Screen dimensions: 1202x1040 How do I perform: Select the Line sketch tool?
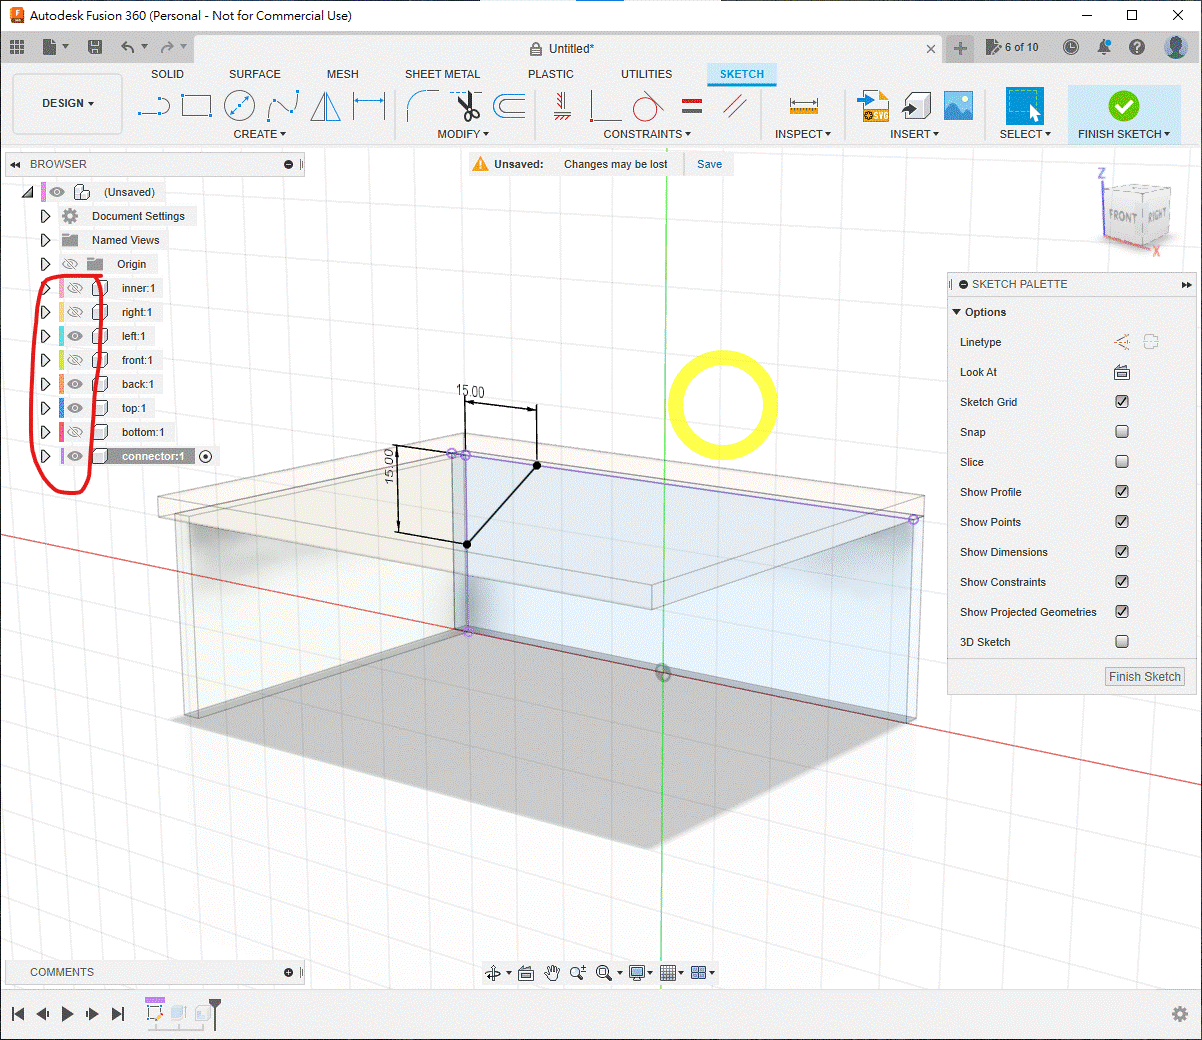coord(154,105)
